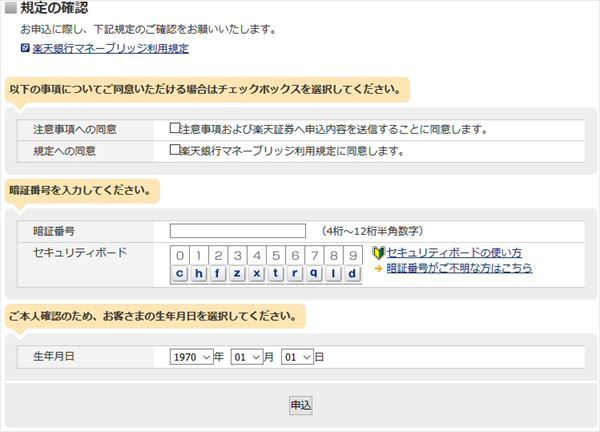Click the 楽天銀行マネーブリッジ利用規定に同意します text
Screen dimensions: 600x432
[292, 151]
